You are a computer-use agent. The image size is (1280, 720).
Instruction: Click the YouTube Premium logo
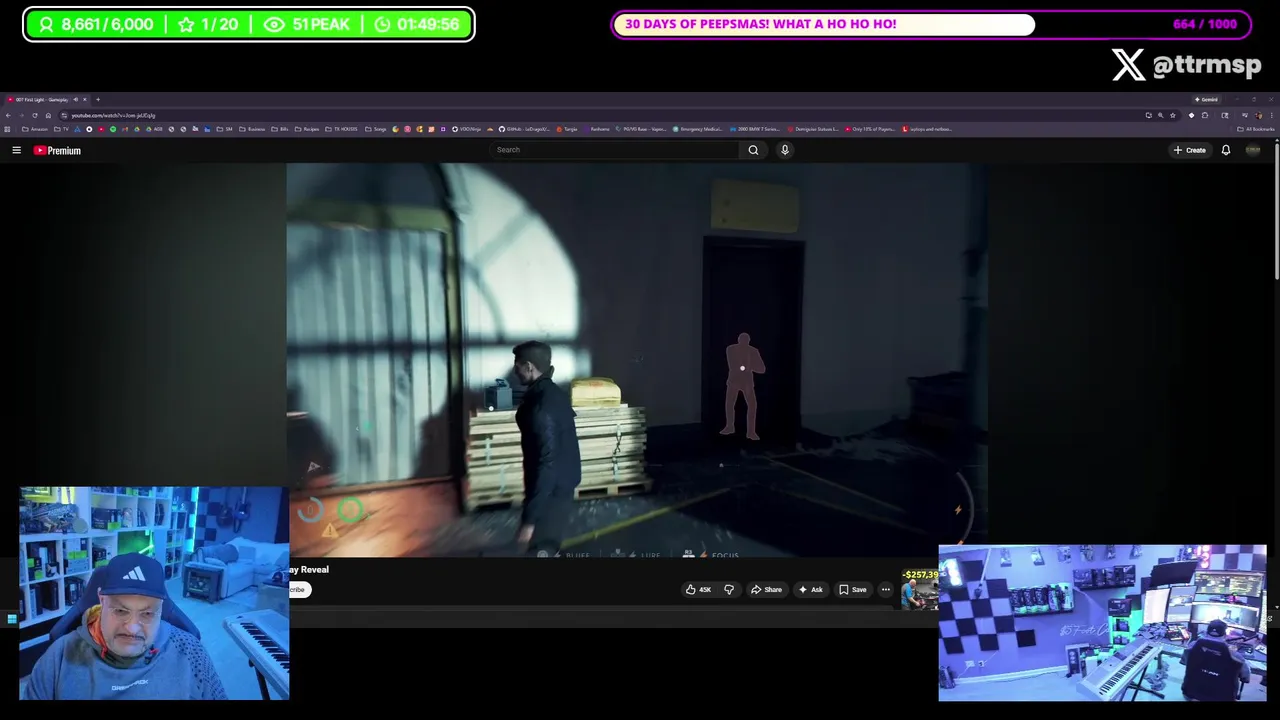(x=57, y=150)
